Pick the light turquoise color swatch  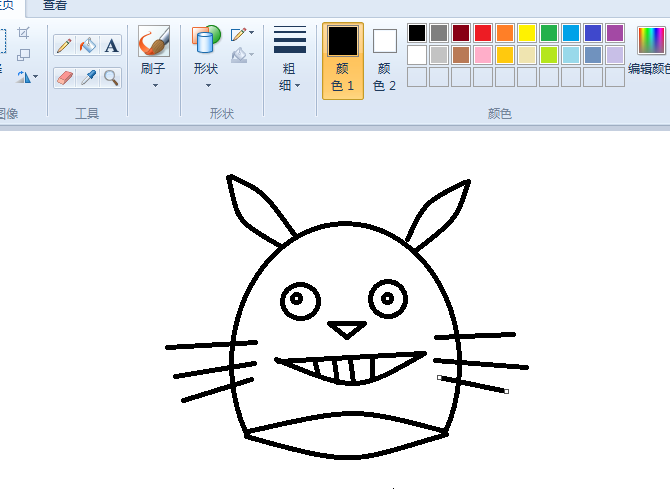tap(571, 55)
